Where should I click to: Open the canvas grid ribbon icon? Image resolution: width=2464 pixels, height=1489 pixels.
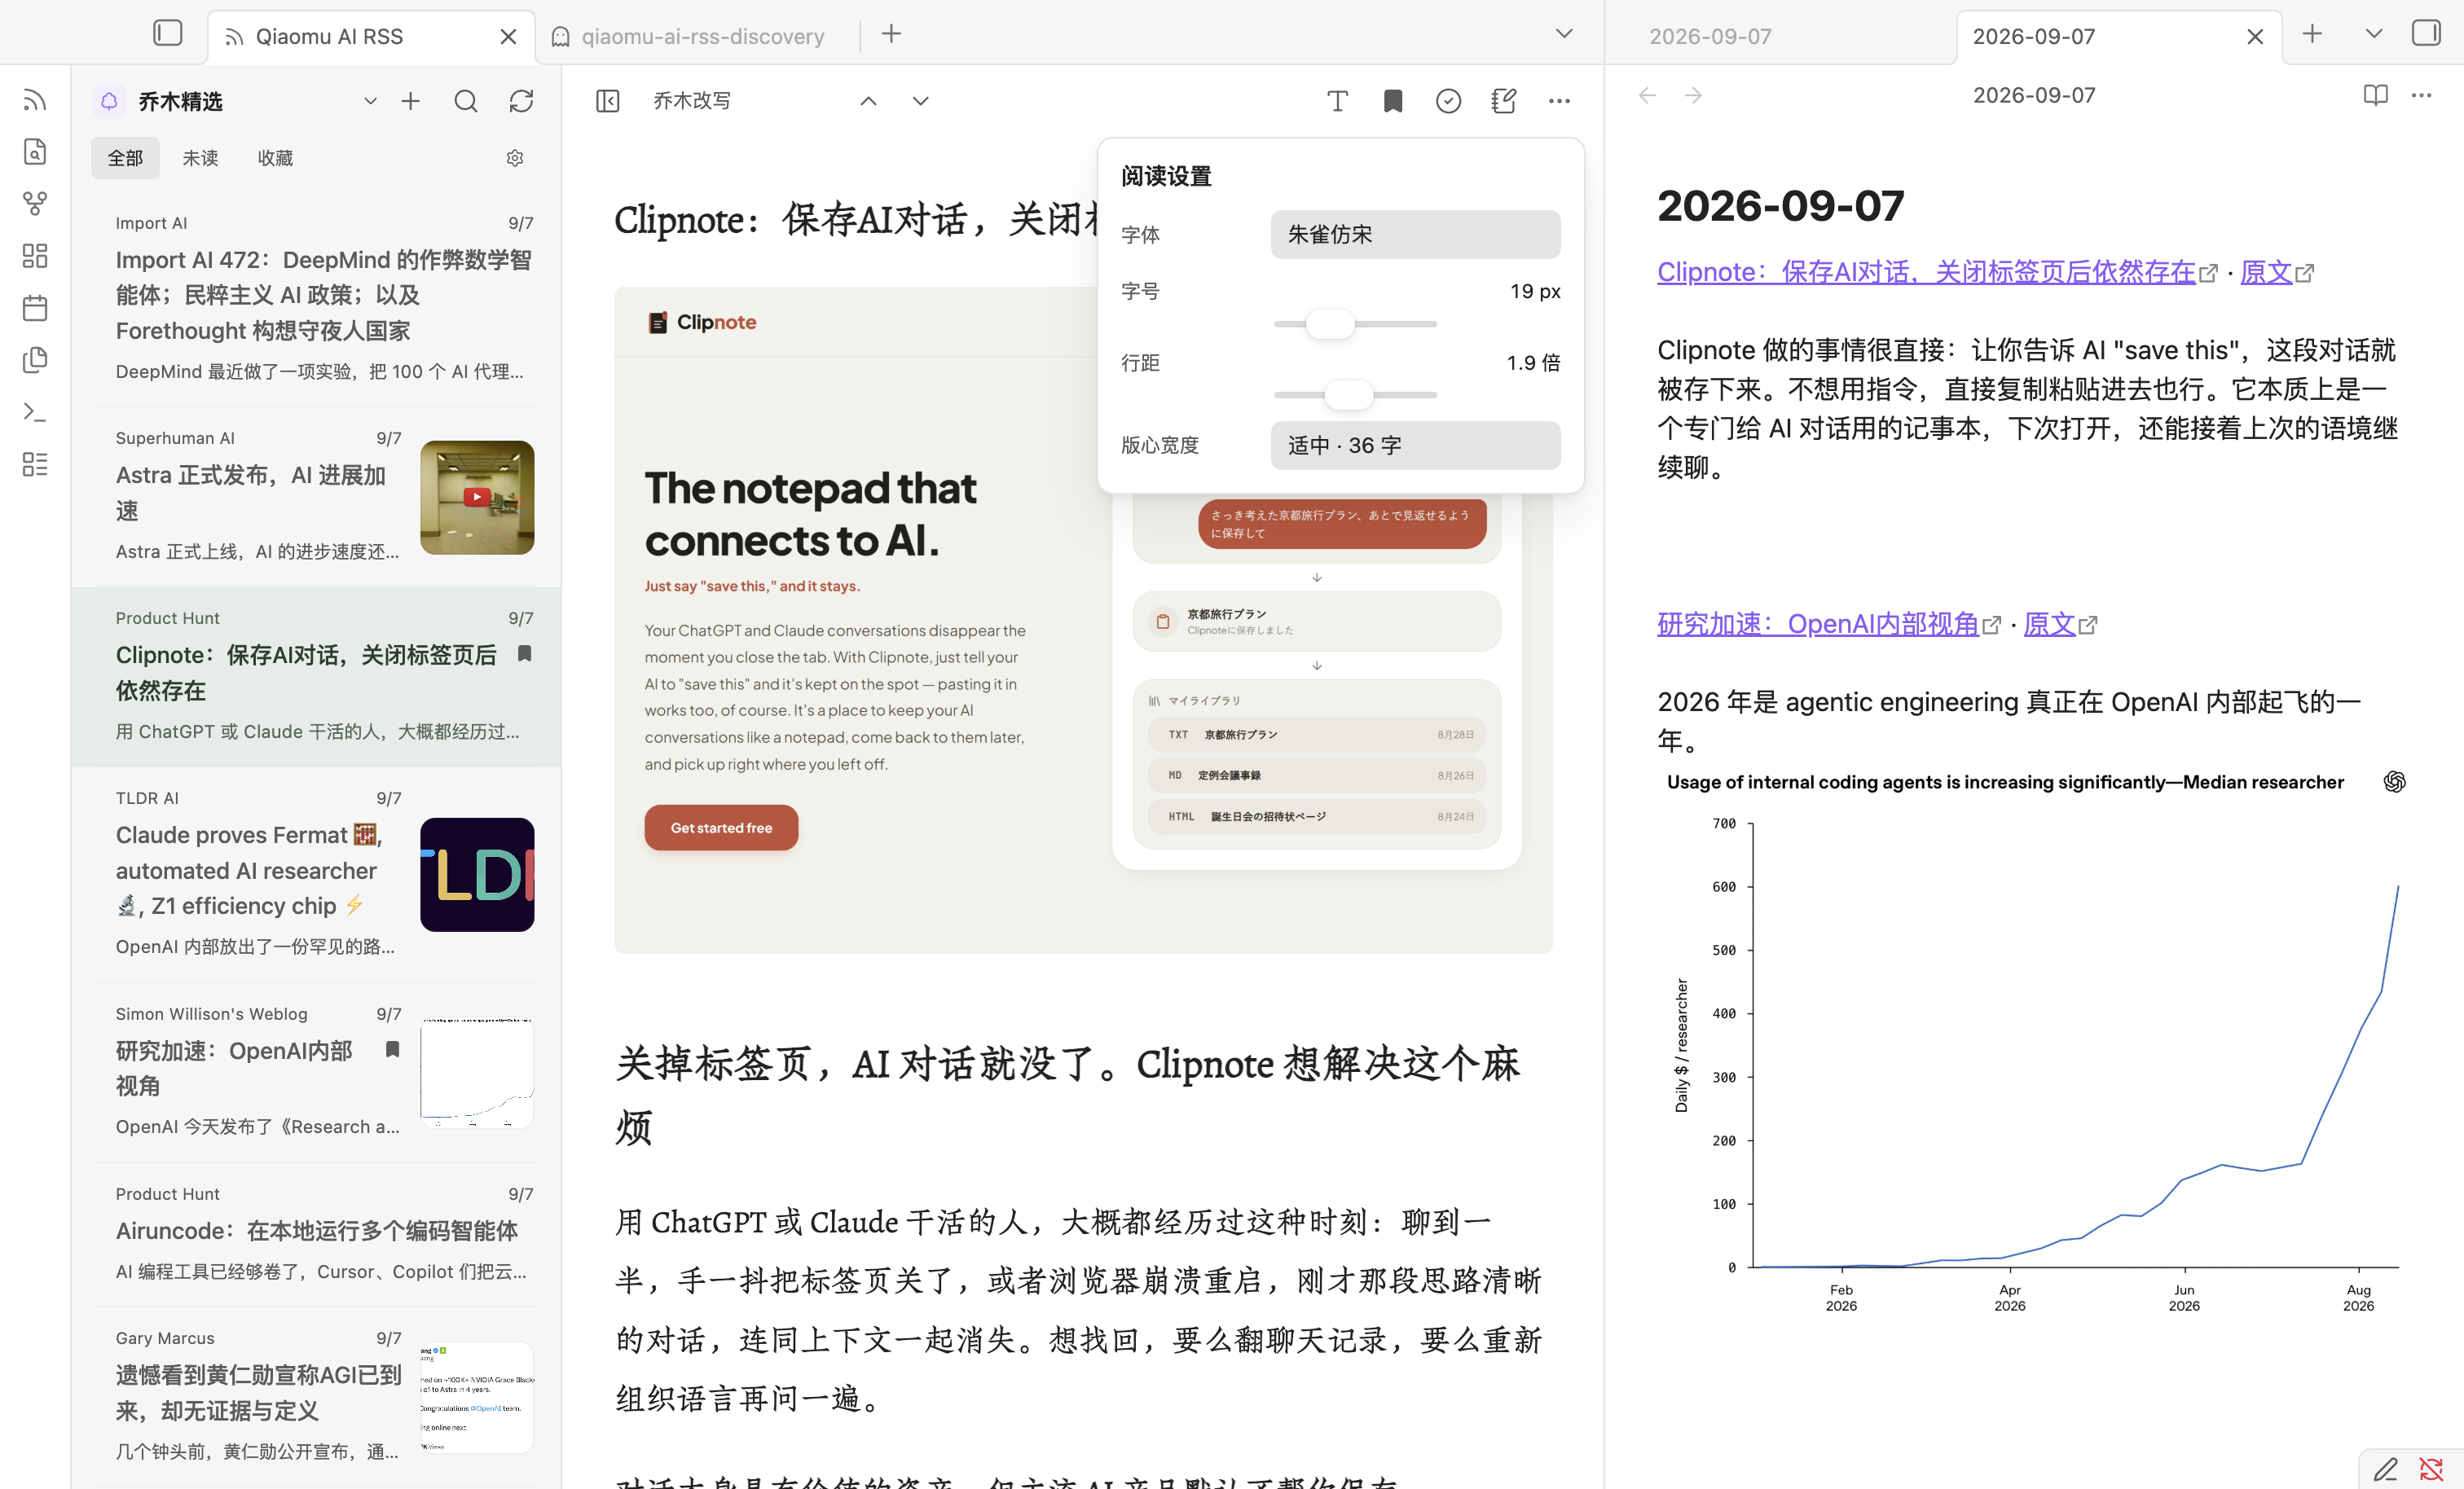[35, 256]
